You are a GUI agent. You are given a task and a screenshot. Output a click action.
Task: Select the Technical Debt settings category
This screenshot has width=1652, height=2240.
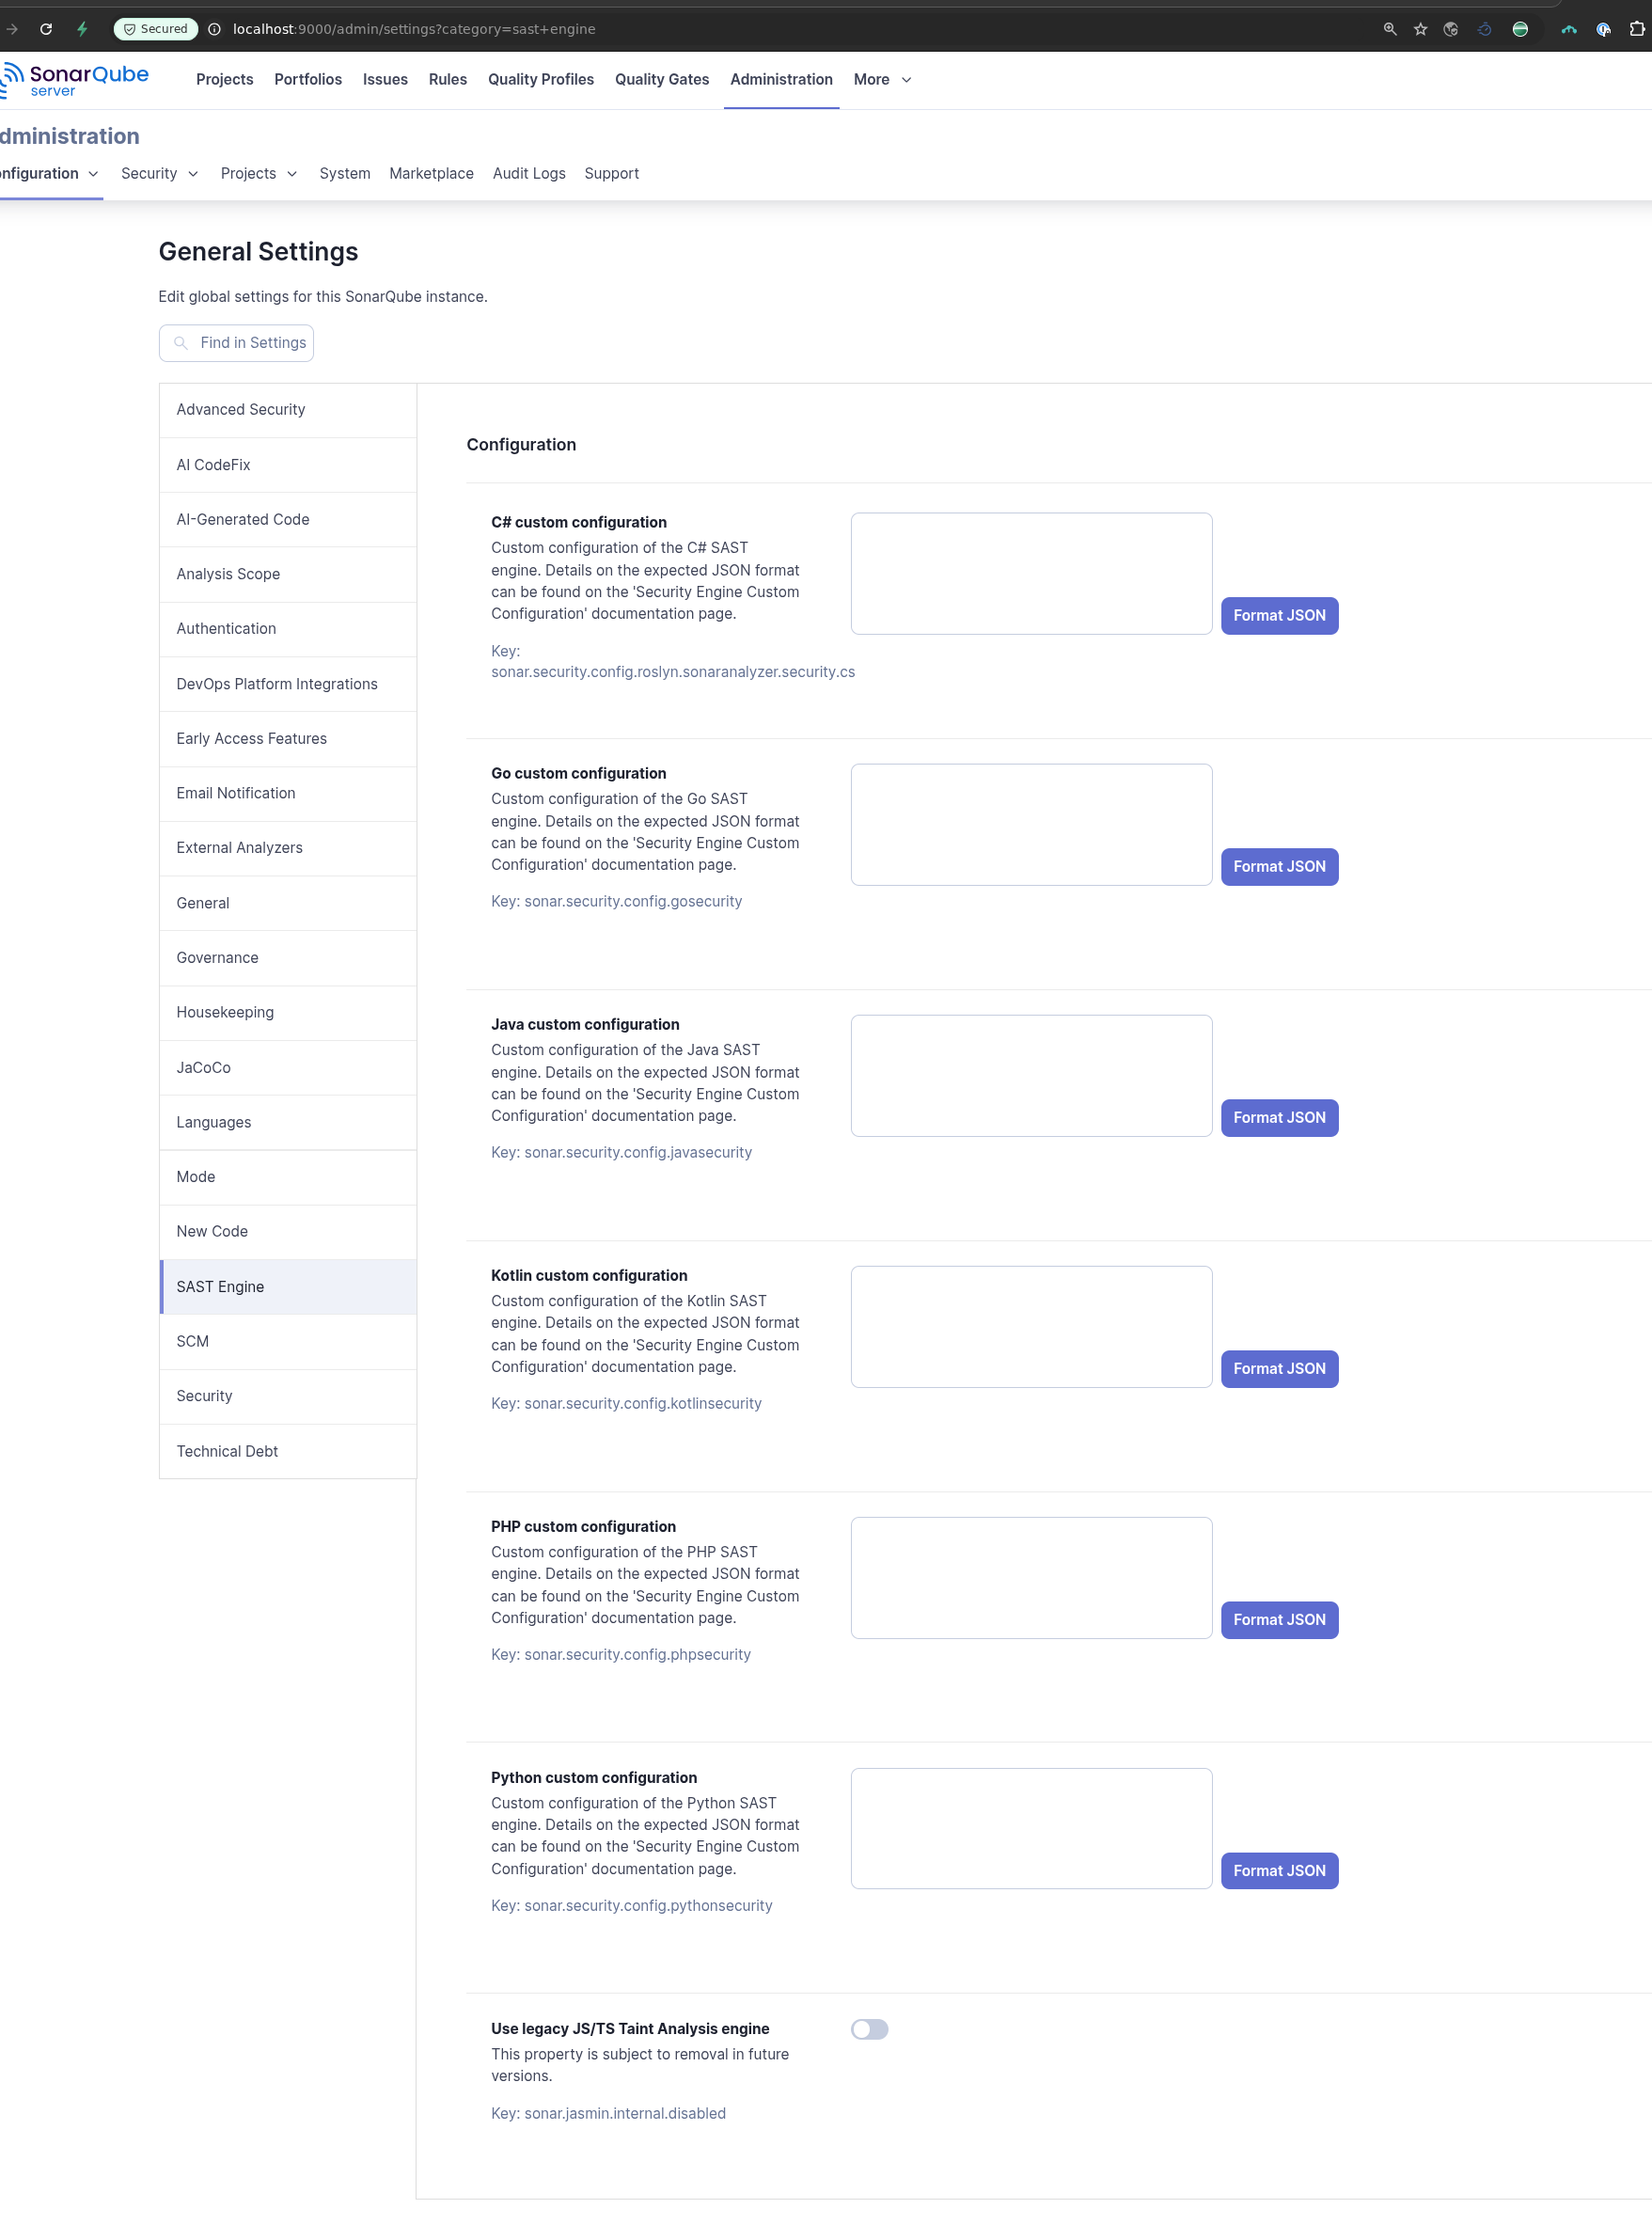[x=227, y=1451]
